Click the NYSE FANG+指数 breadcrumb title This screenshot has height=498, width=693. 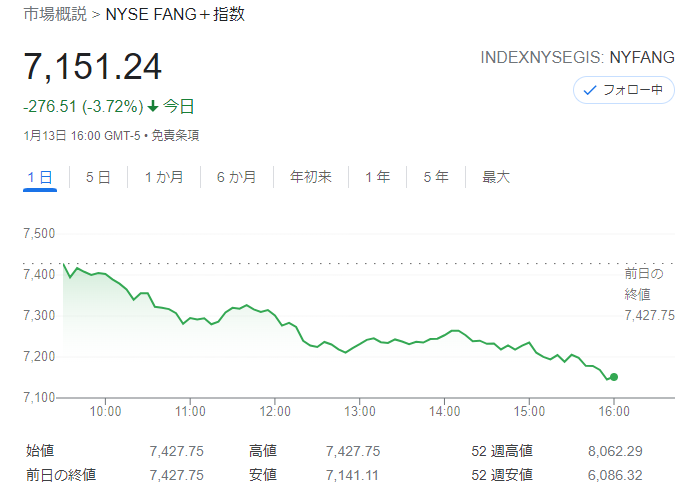coord(175,14)
